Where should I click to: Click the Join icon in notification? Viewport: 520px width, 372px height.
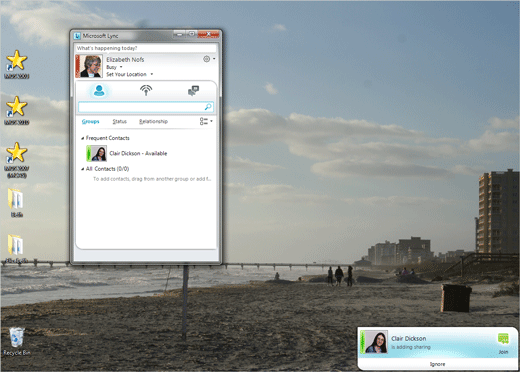pos(503,339)
